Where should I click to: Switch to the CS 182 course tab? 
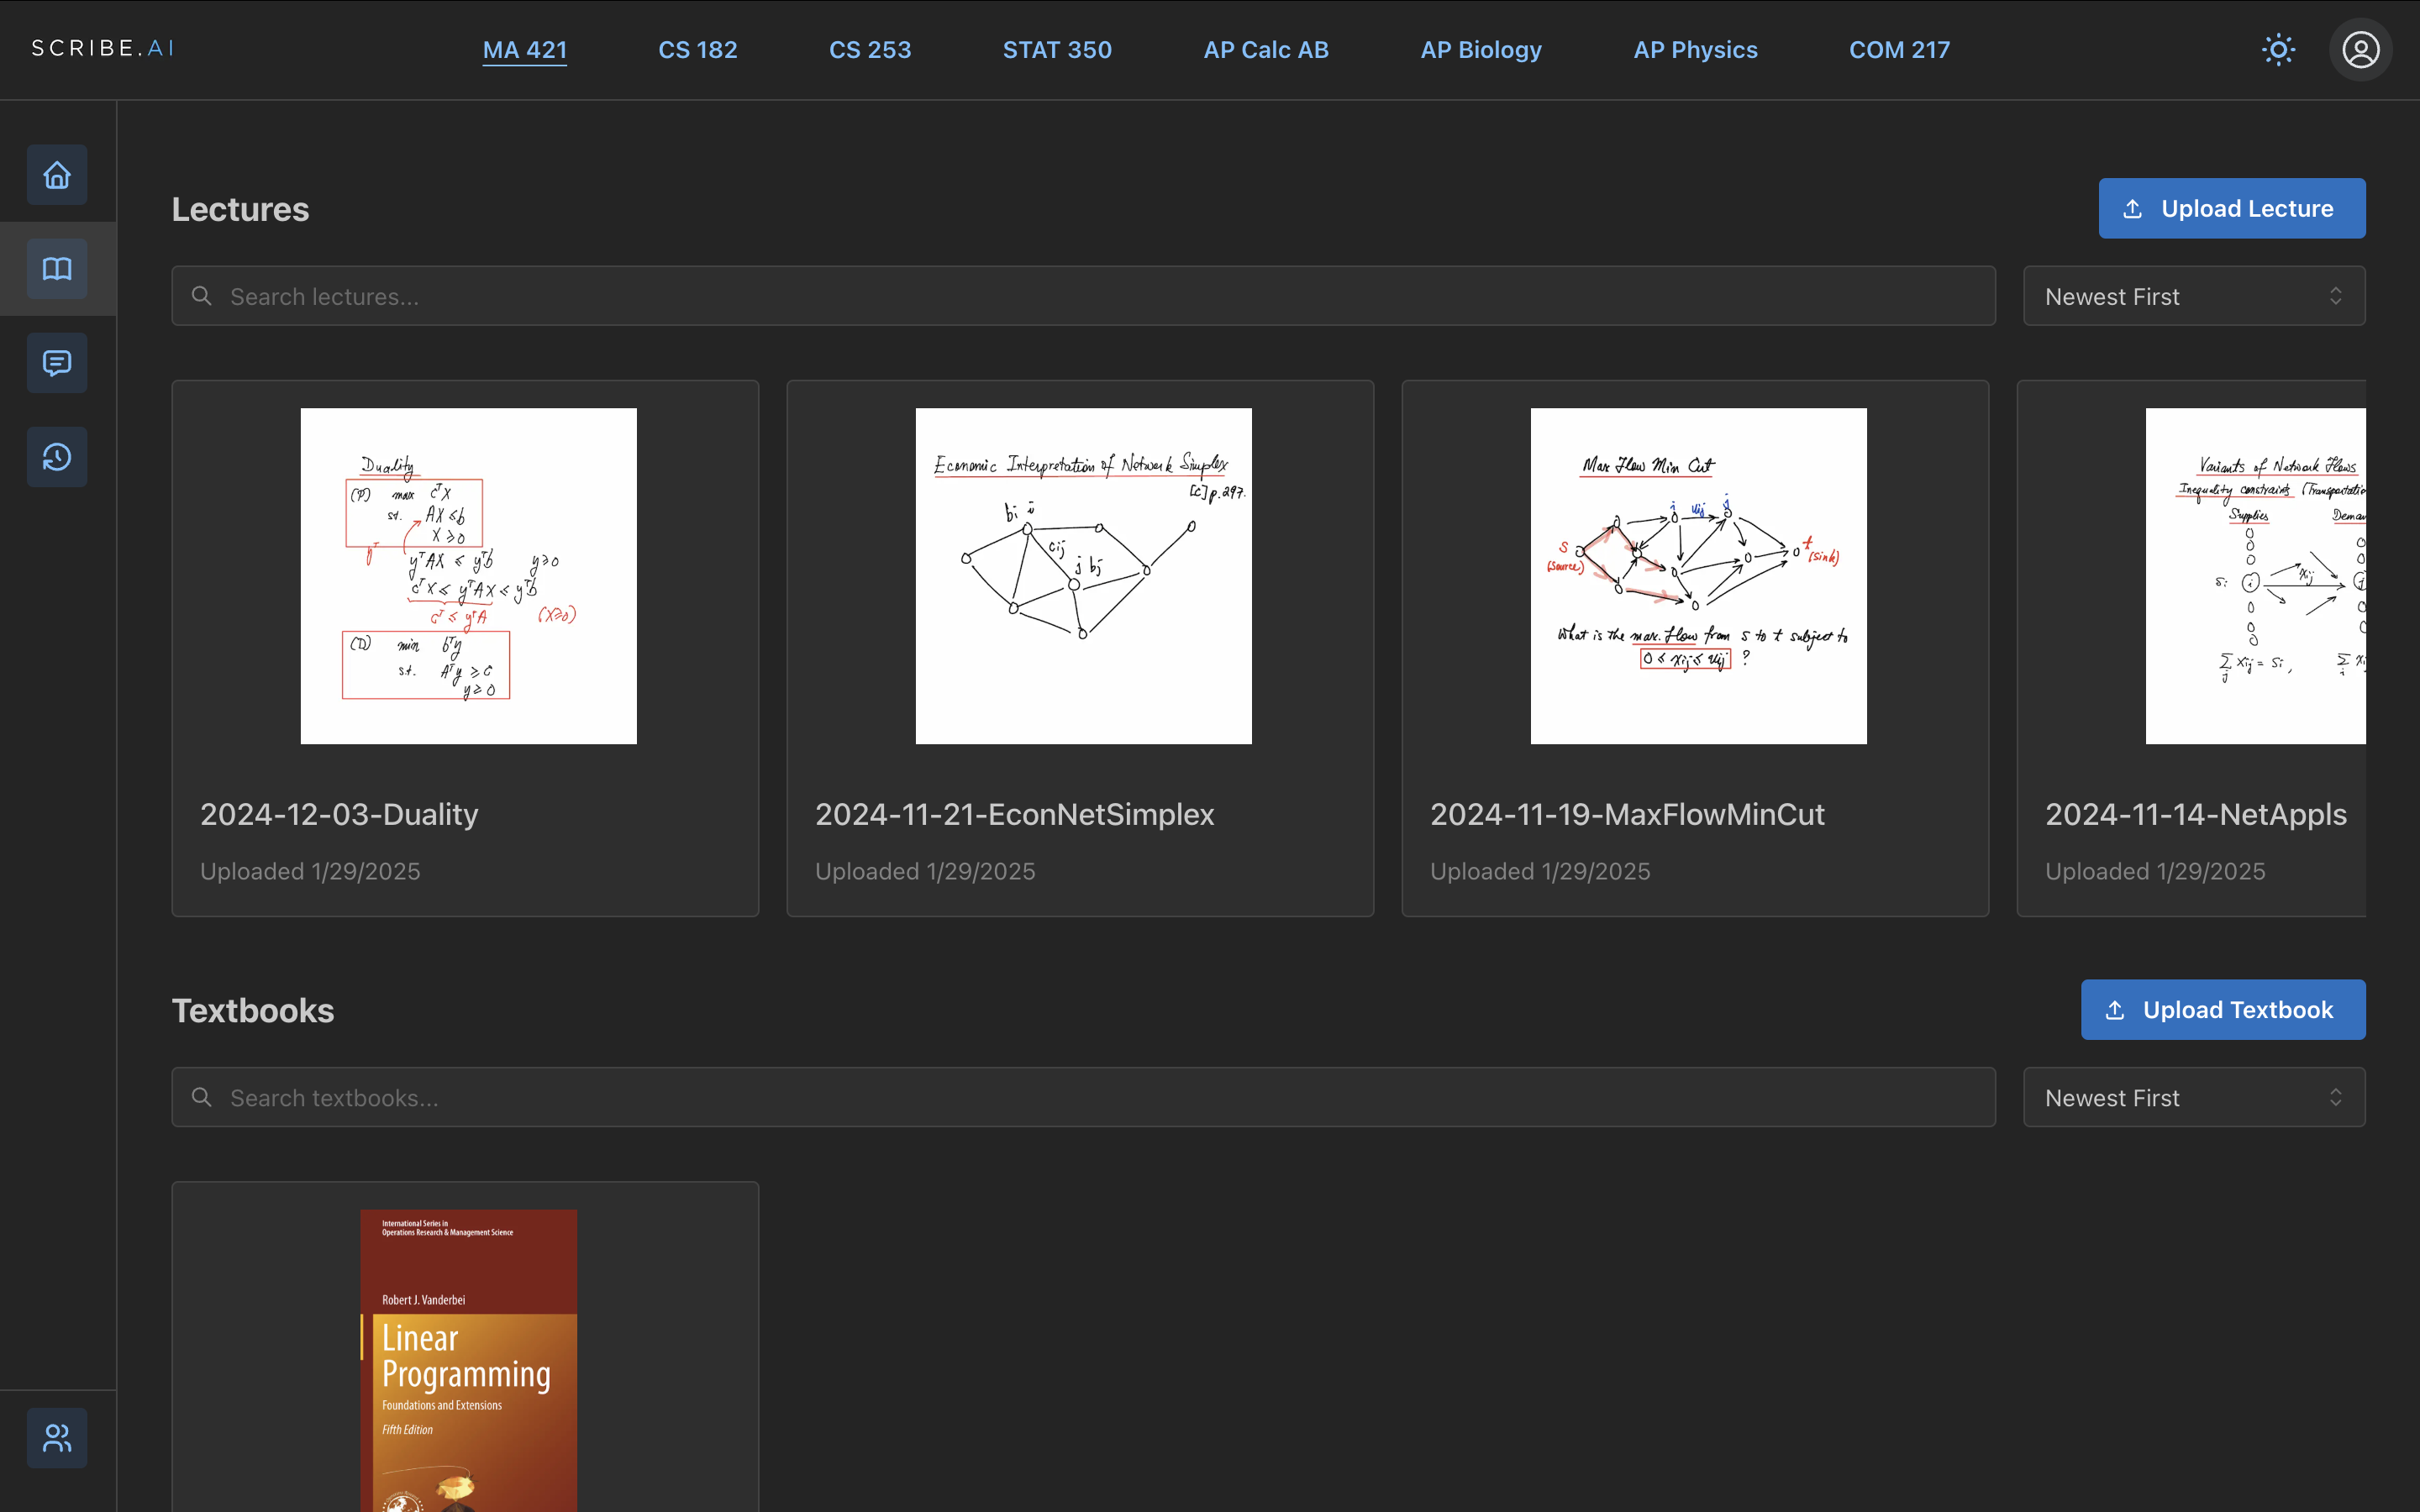(697, 50)
